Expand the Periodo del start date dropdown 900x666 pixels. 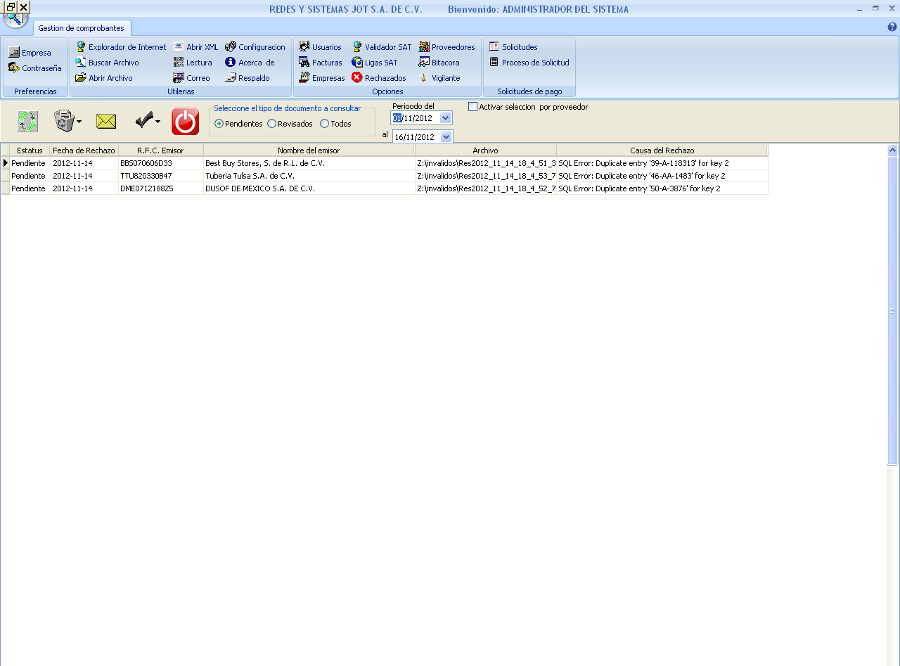pos(446,118)
